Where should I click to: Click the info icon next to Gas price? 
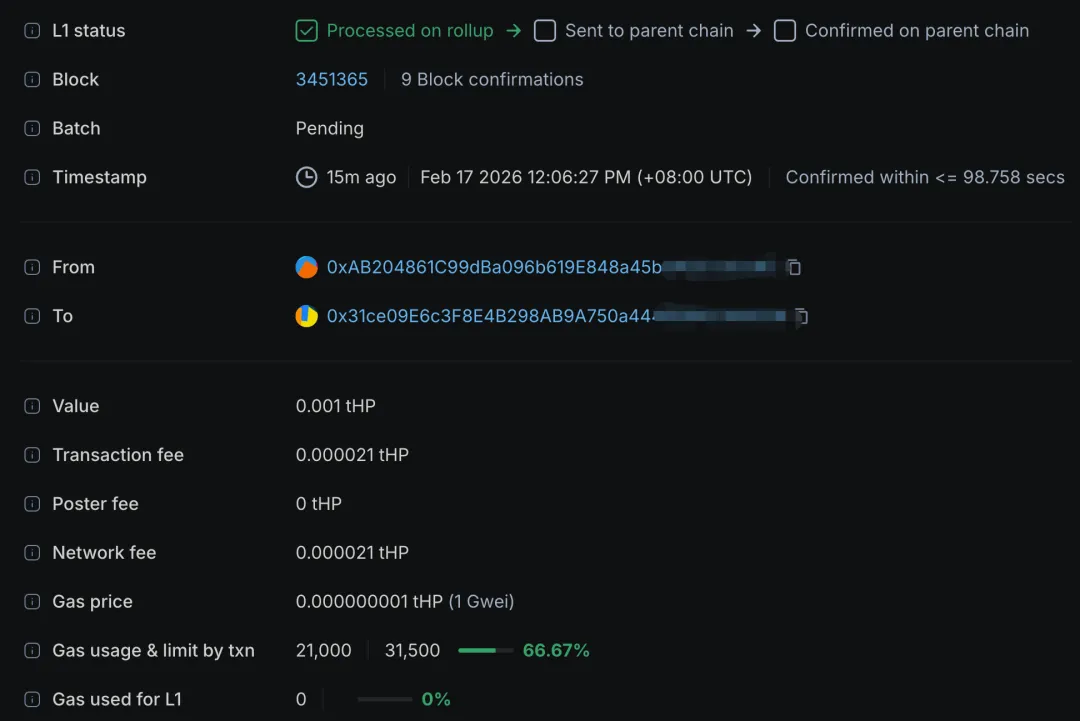pyautogui.click(x=32, y=602)
